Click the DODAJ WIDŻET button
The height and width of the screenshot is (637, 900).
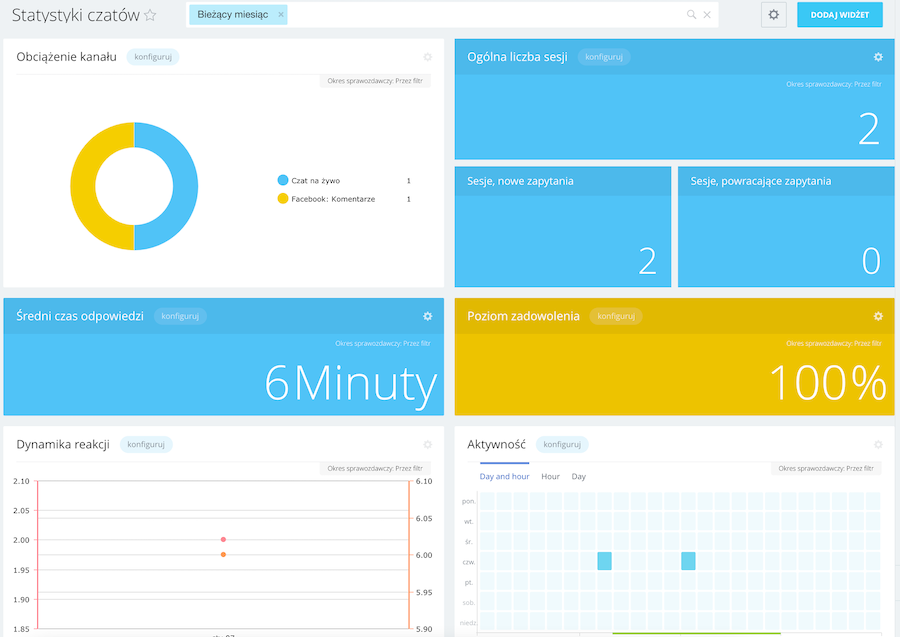[839, 15]
